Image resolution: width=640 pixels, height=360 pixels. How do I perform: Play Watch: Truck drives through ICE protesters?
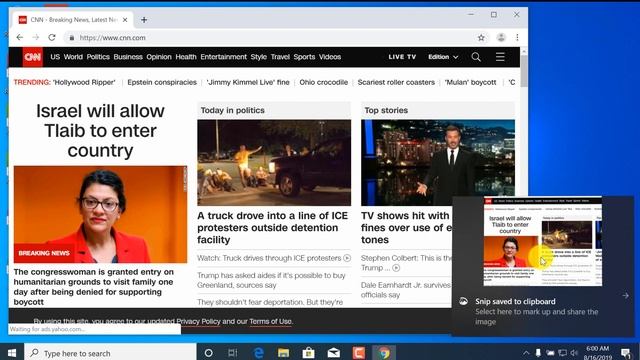[x=274, y=258]
